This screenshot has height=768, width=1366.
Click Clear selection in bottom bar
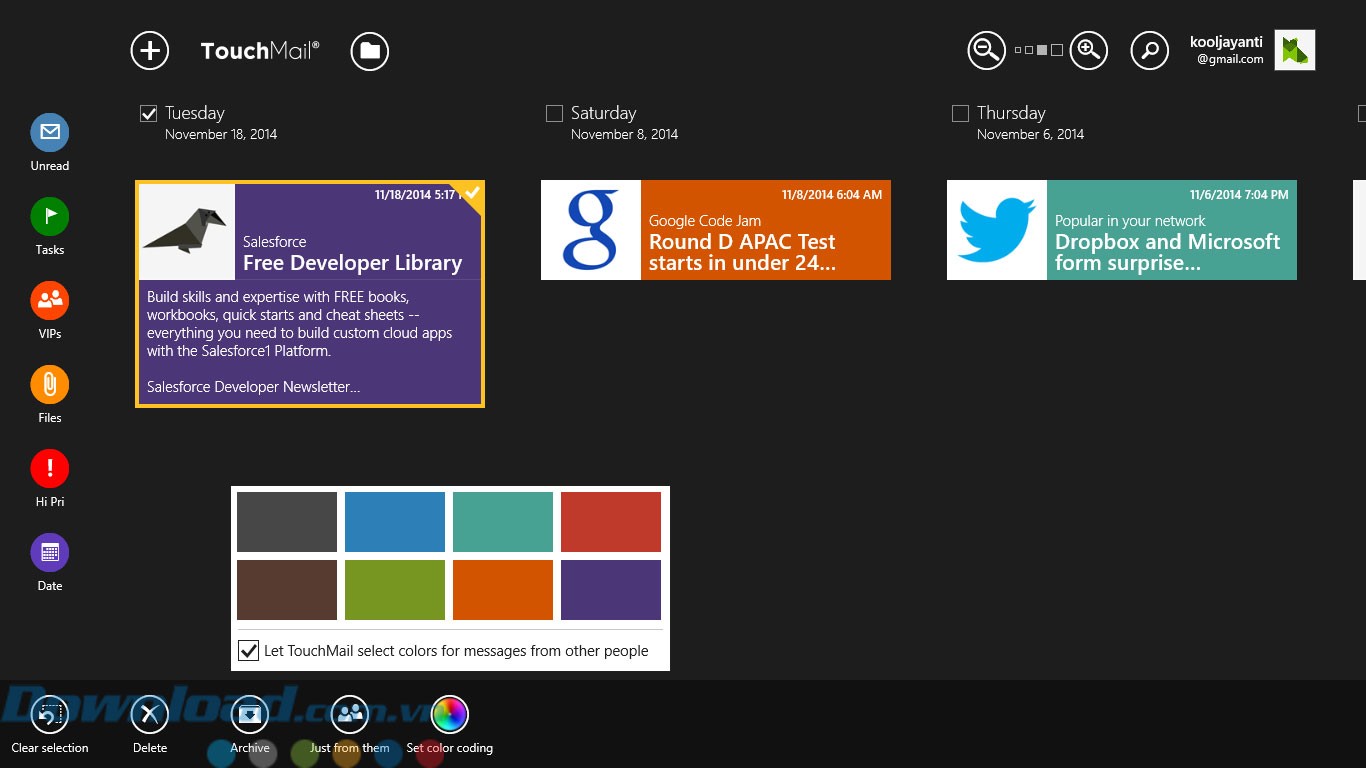(x=50, y=715)
